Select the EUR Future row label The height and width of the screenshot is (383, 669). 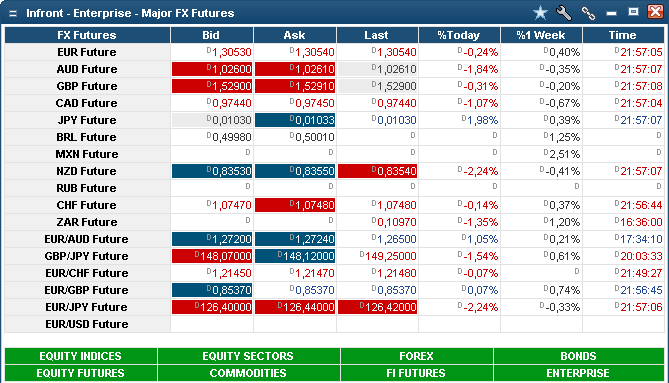(87, 52)
